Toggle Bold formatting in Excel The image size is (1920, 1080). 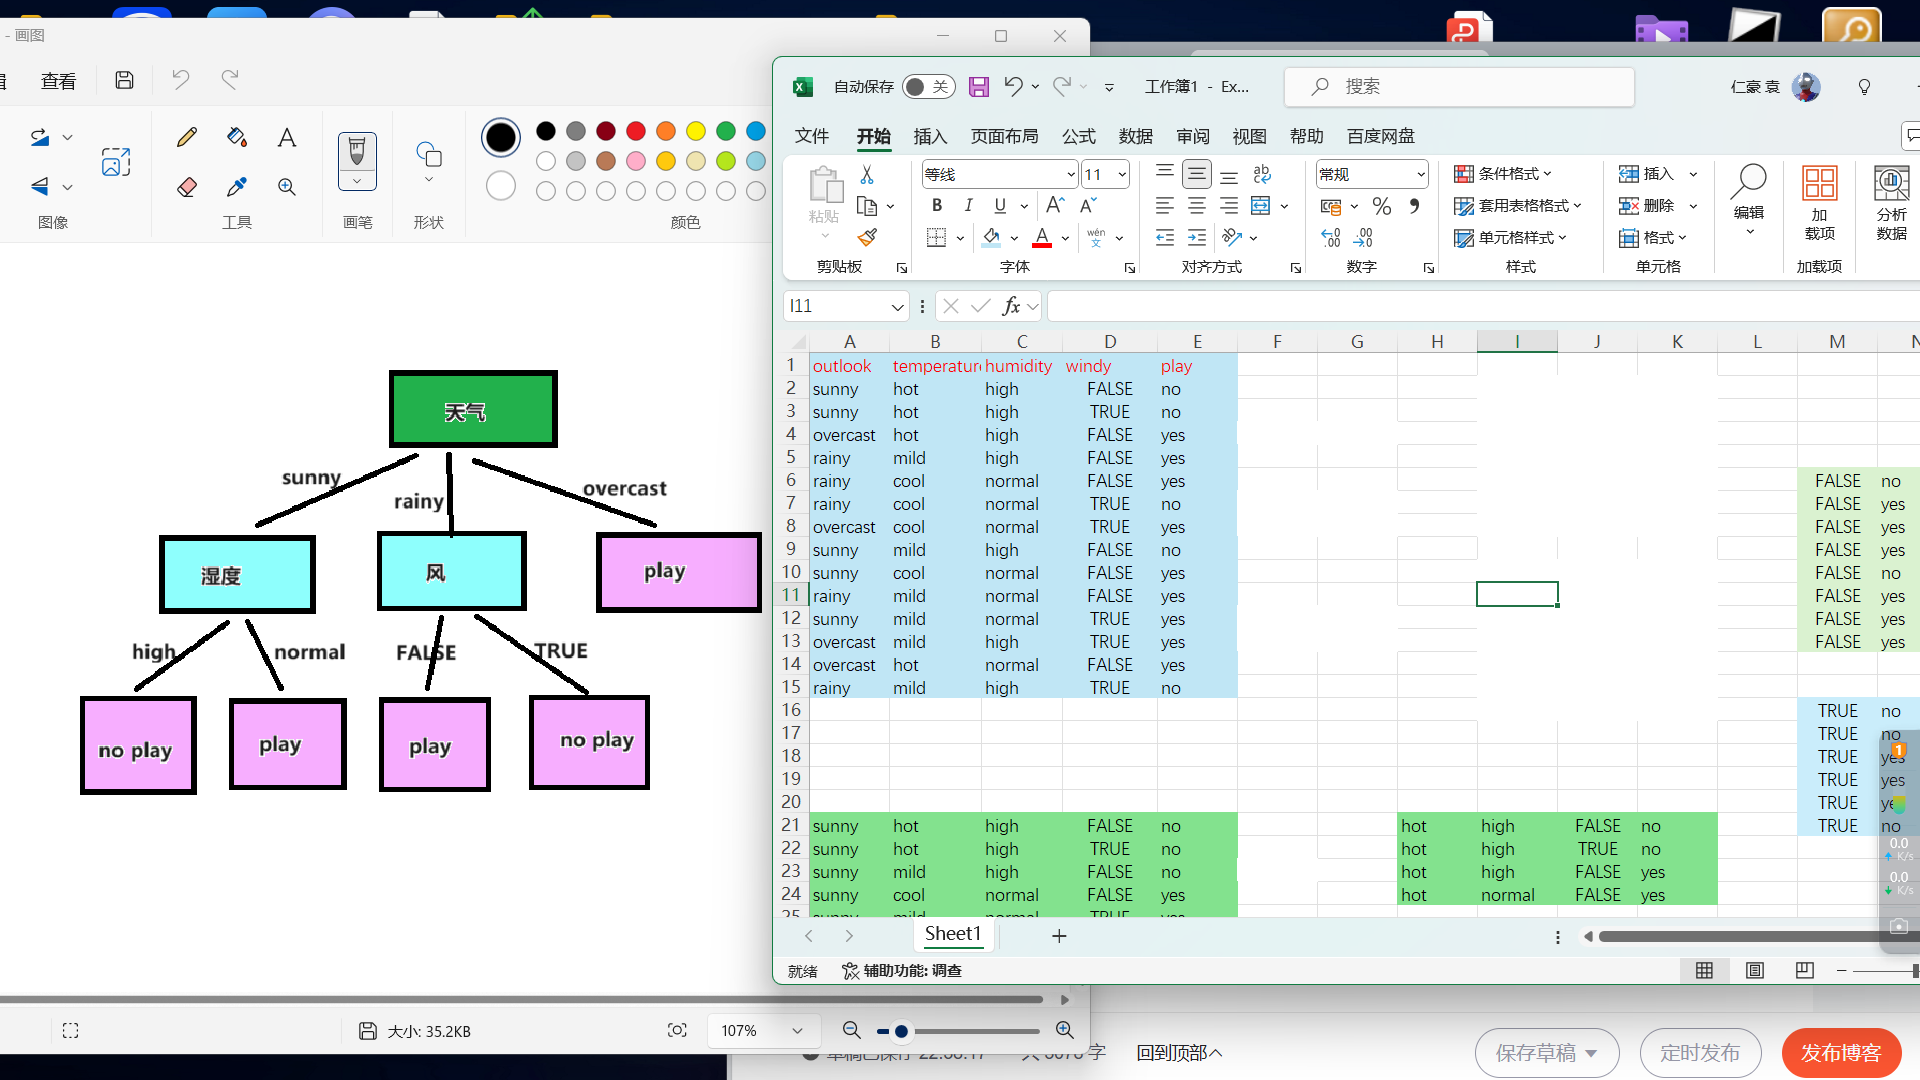click(x=937, y=205)
